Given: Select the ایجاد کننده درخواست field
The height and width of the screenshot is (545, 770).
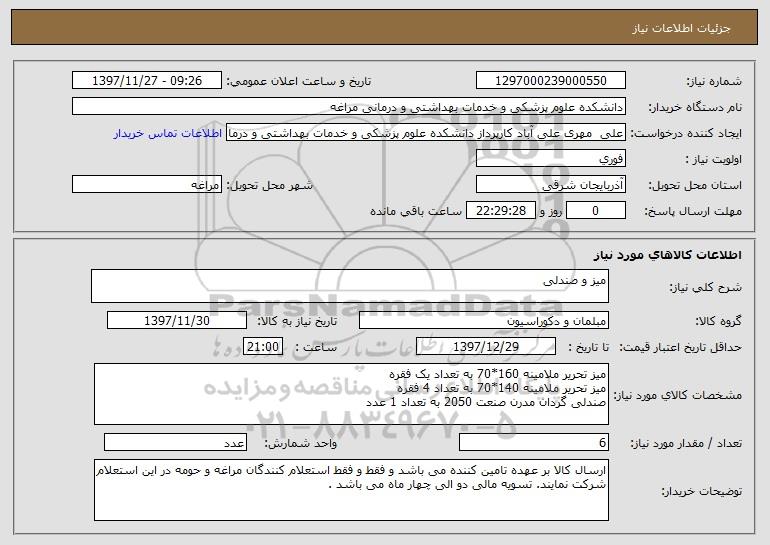Looking at the screenshot, I should [426, 133].
